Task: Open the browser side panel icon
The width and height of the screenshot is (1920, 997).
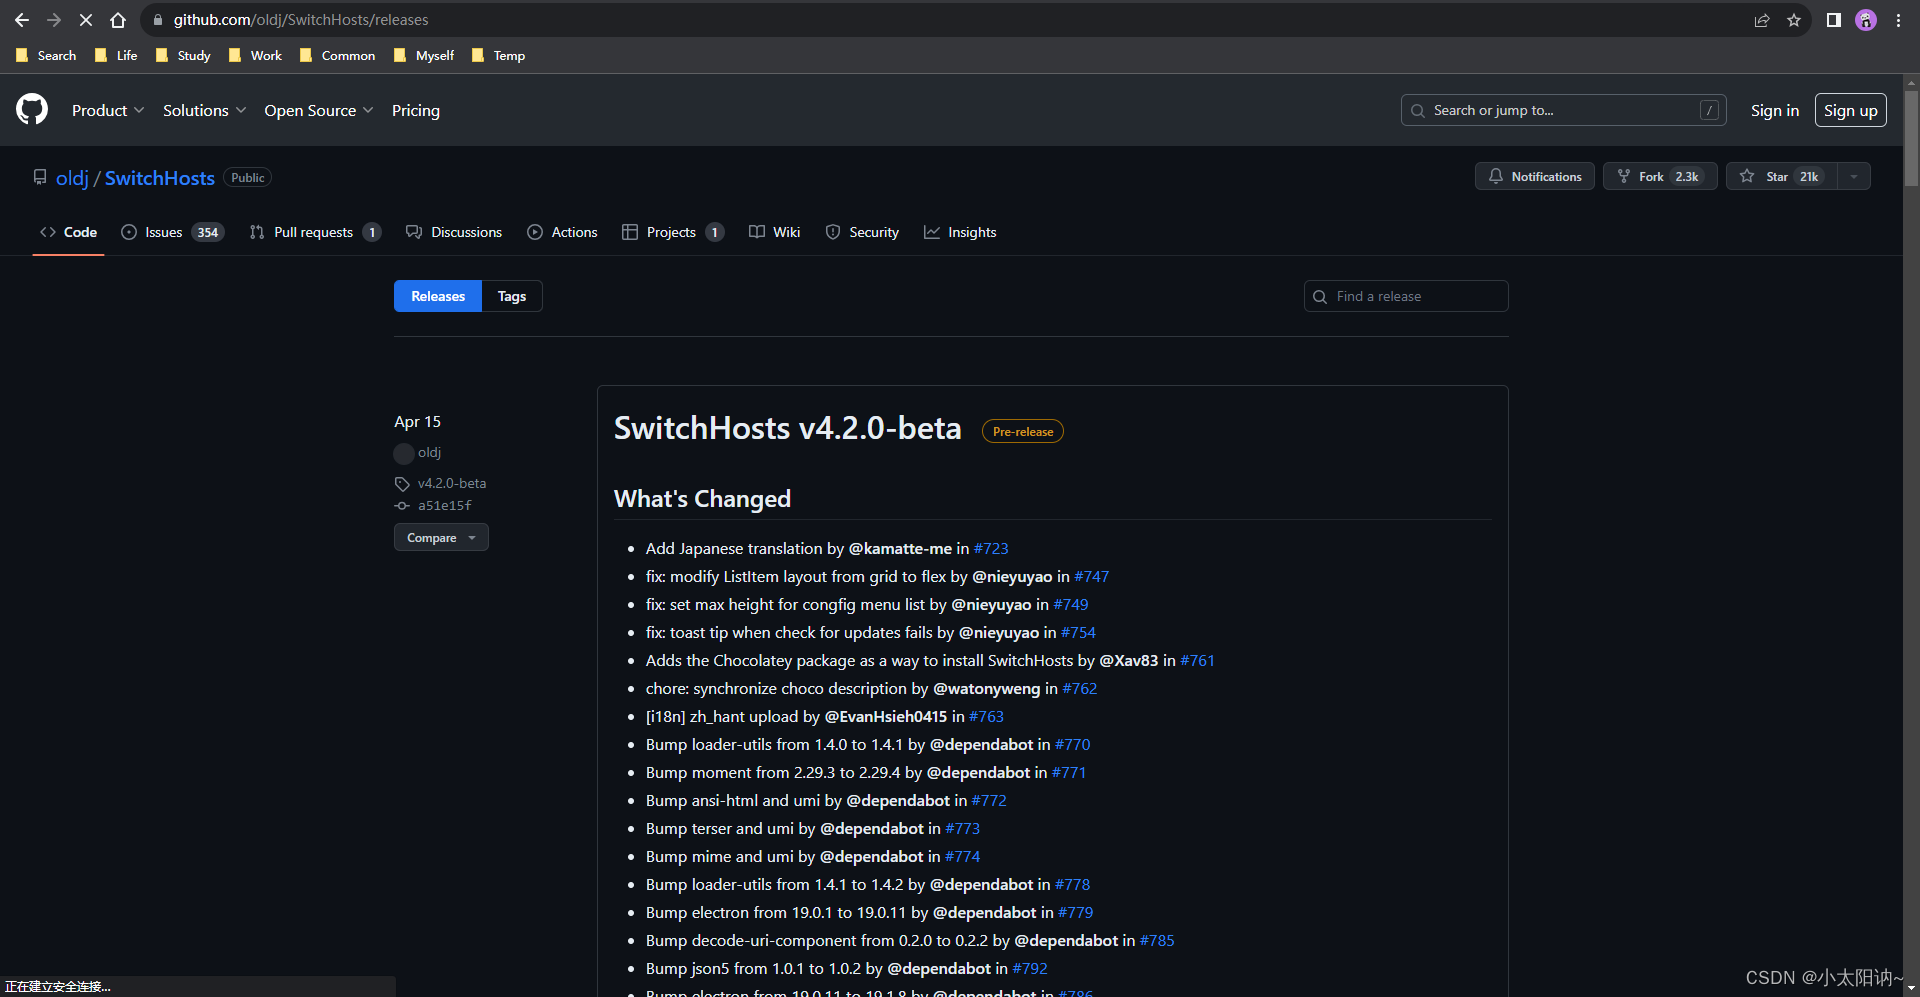Action: 1834,20
